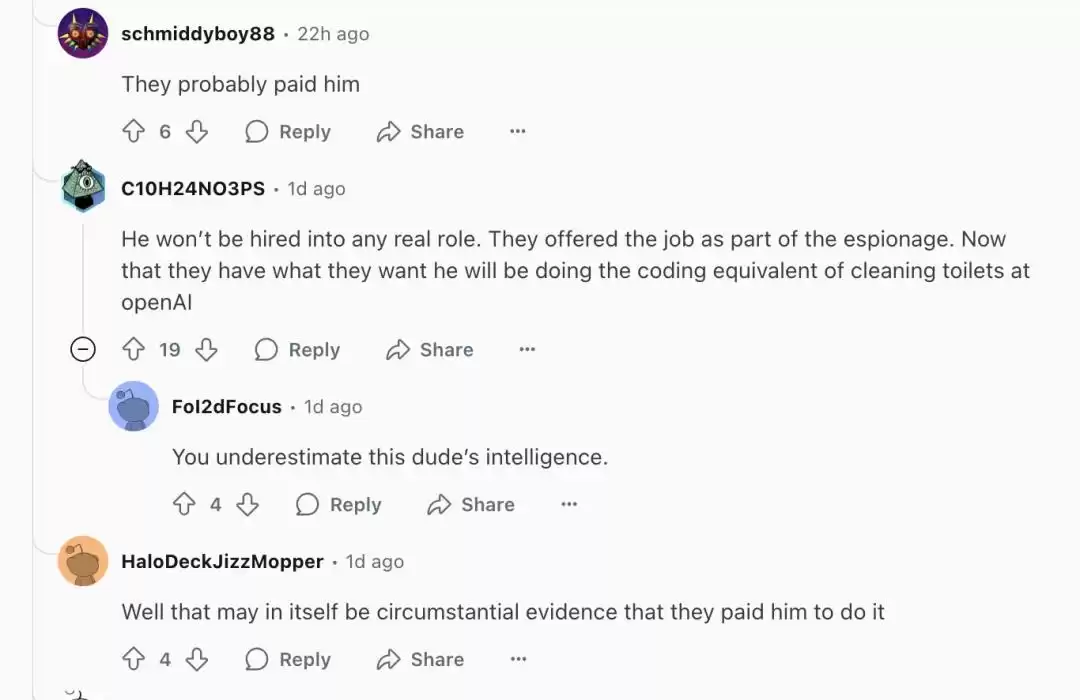Open more options on C10H24NO3PS comment
The height and width of the screenshot is (700, 1080).
(x=527, y=349)
